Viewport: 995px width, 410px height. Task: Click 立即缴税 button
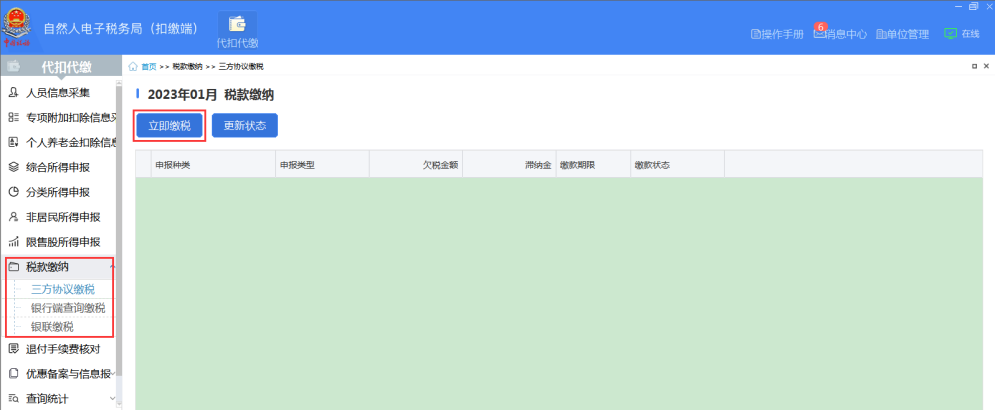(169, 126)
